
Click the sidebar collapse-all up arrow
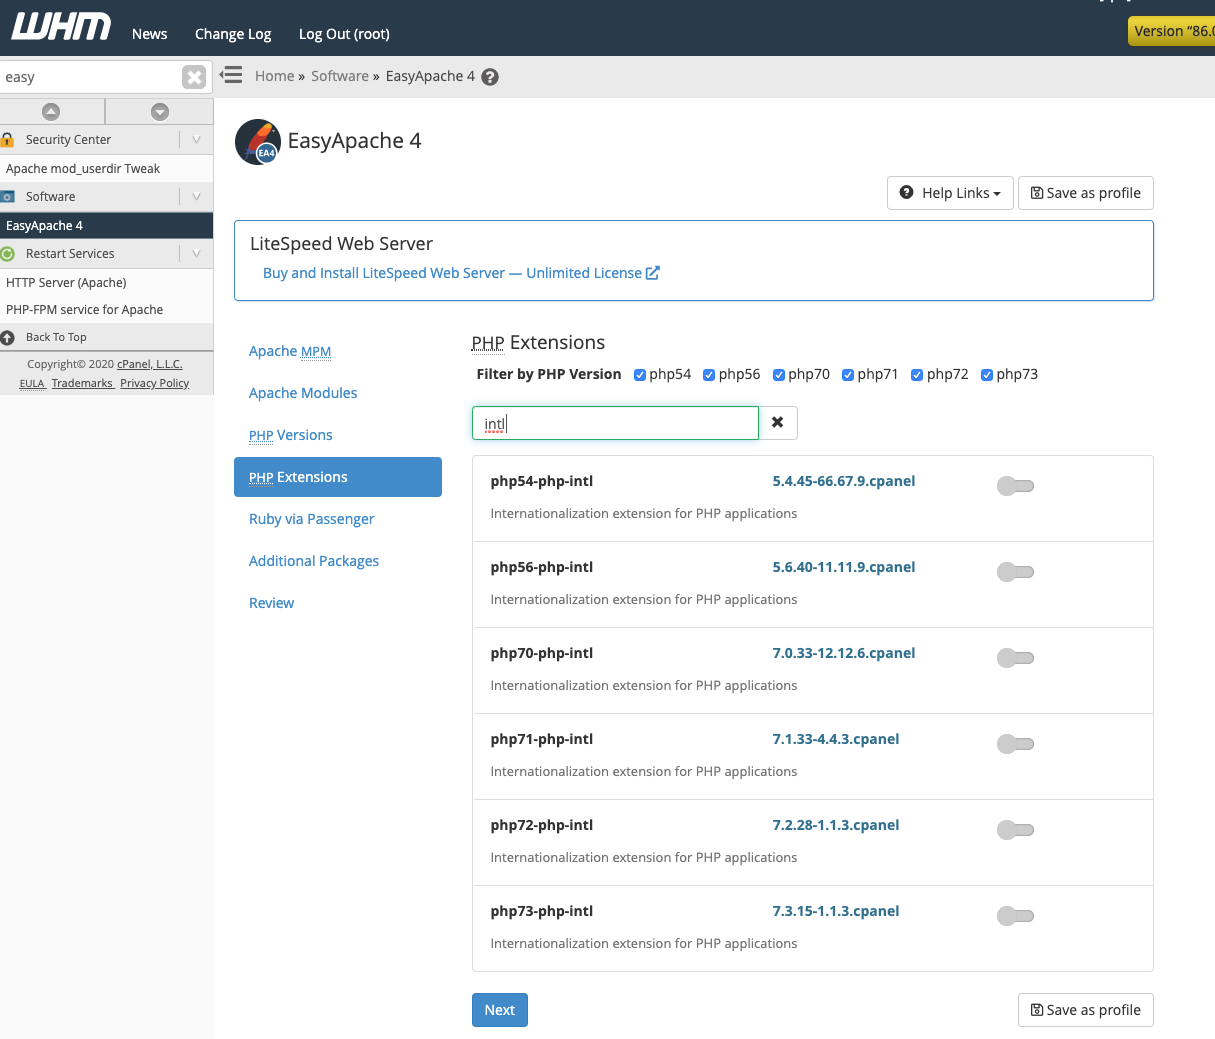tap(51, 111)
